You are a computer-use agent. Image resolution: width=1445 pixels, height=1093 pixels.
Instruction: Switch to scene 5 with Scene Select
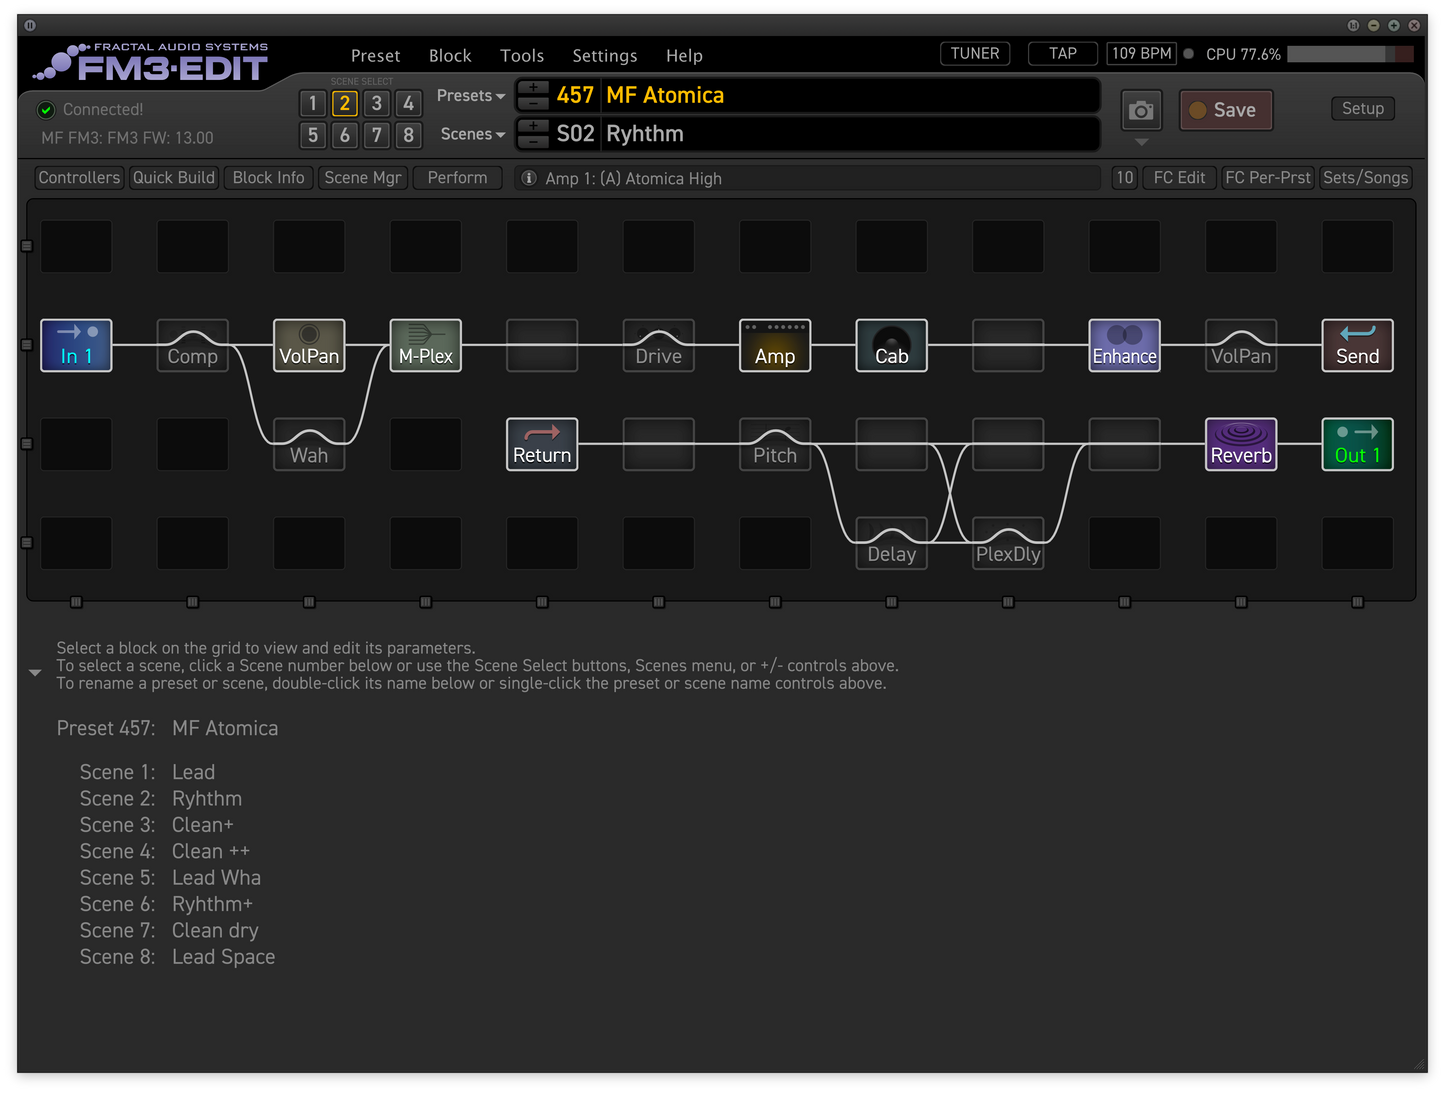pos(313,135)
